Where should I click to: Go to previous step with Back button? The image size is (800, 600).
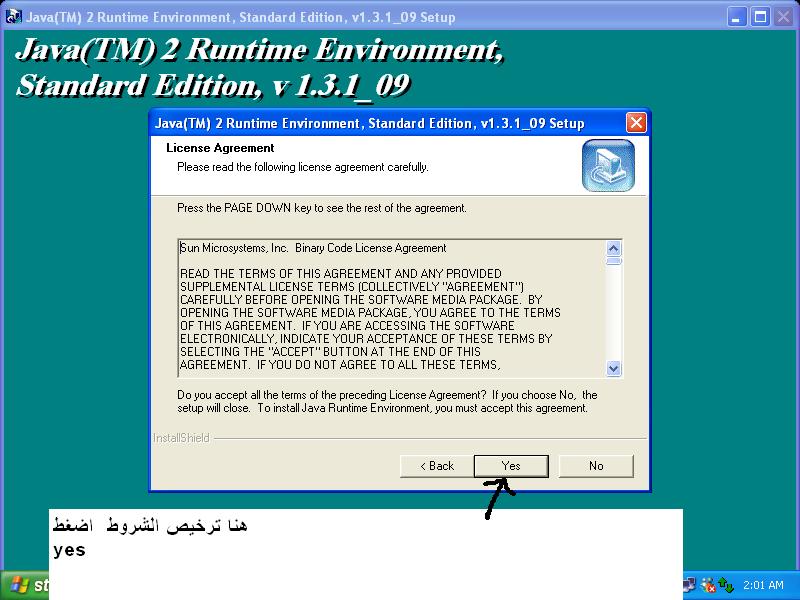coord(437,466)
